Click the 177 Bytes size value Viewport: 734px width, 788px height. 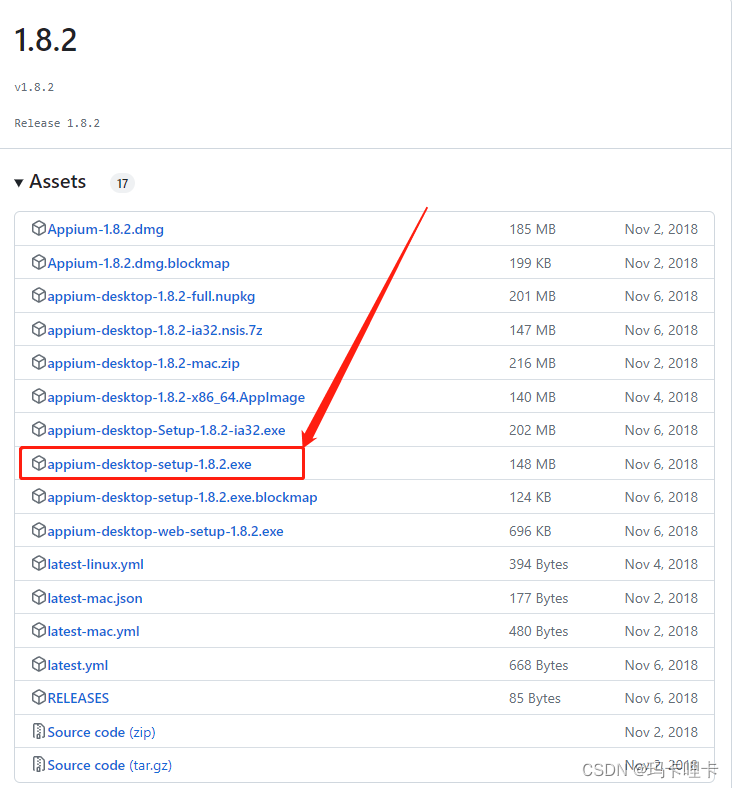tap(539, 599)
